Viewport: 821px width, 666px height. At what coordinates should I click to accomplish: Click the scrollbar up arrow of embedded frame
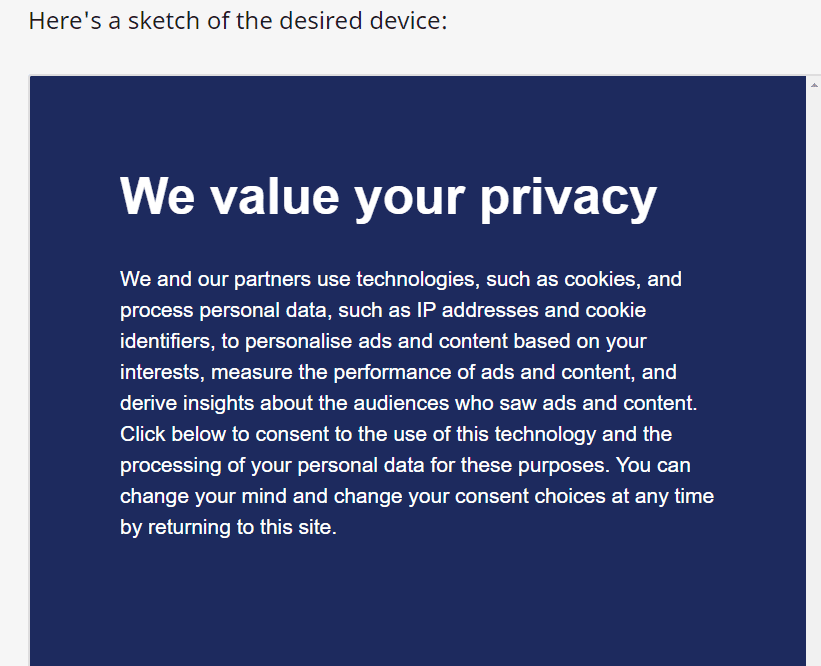[814, 84]
